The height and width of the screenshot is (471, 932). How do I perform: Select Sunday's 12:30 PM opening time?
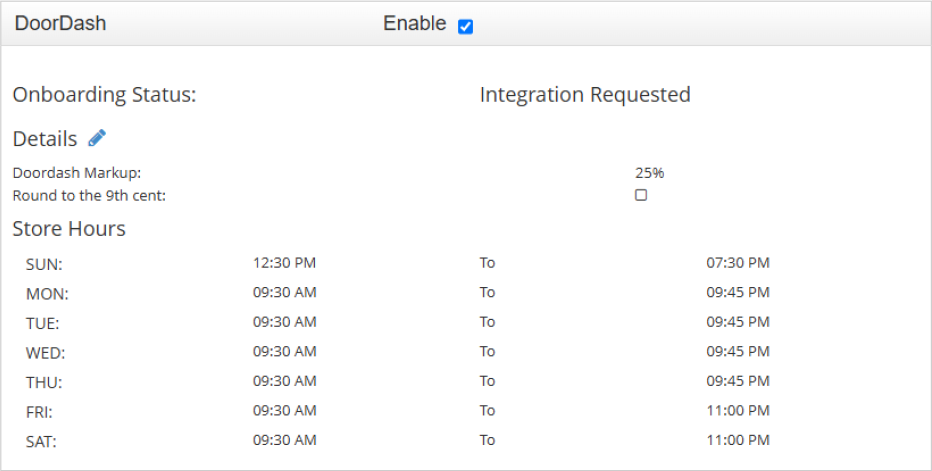(x=284, y=263)
